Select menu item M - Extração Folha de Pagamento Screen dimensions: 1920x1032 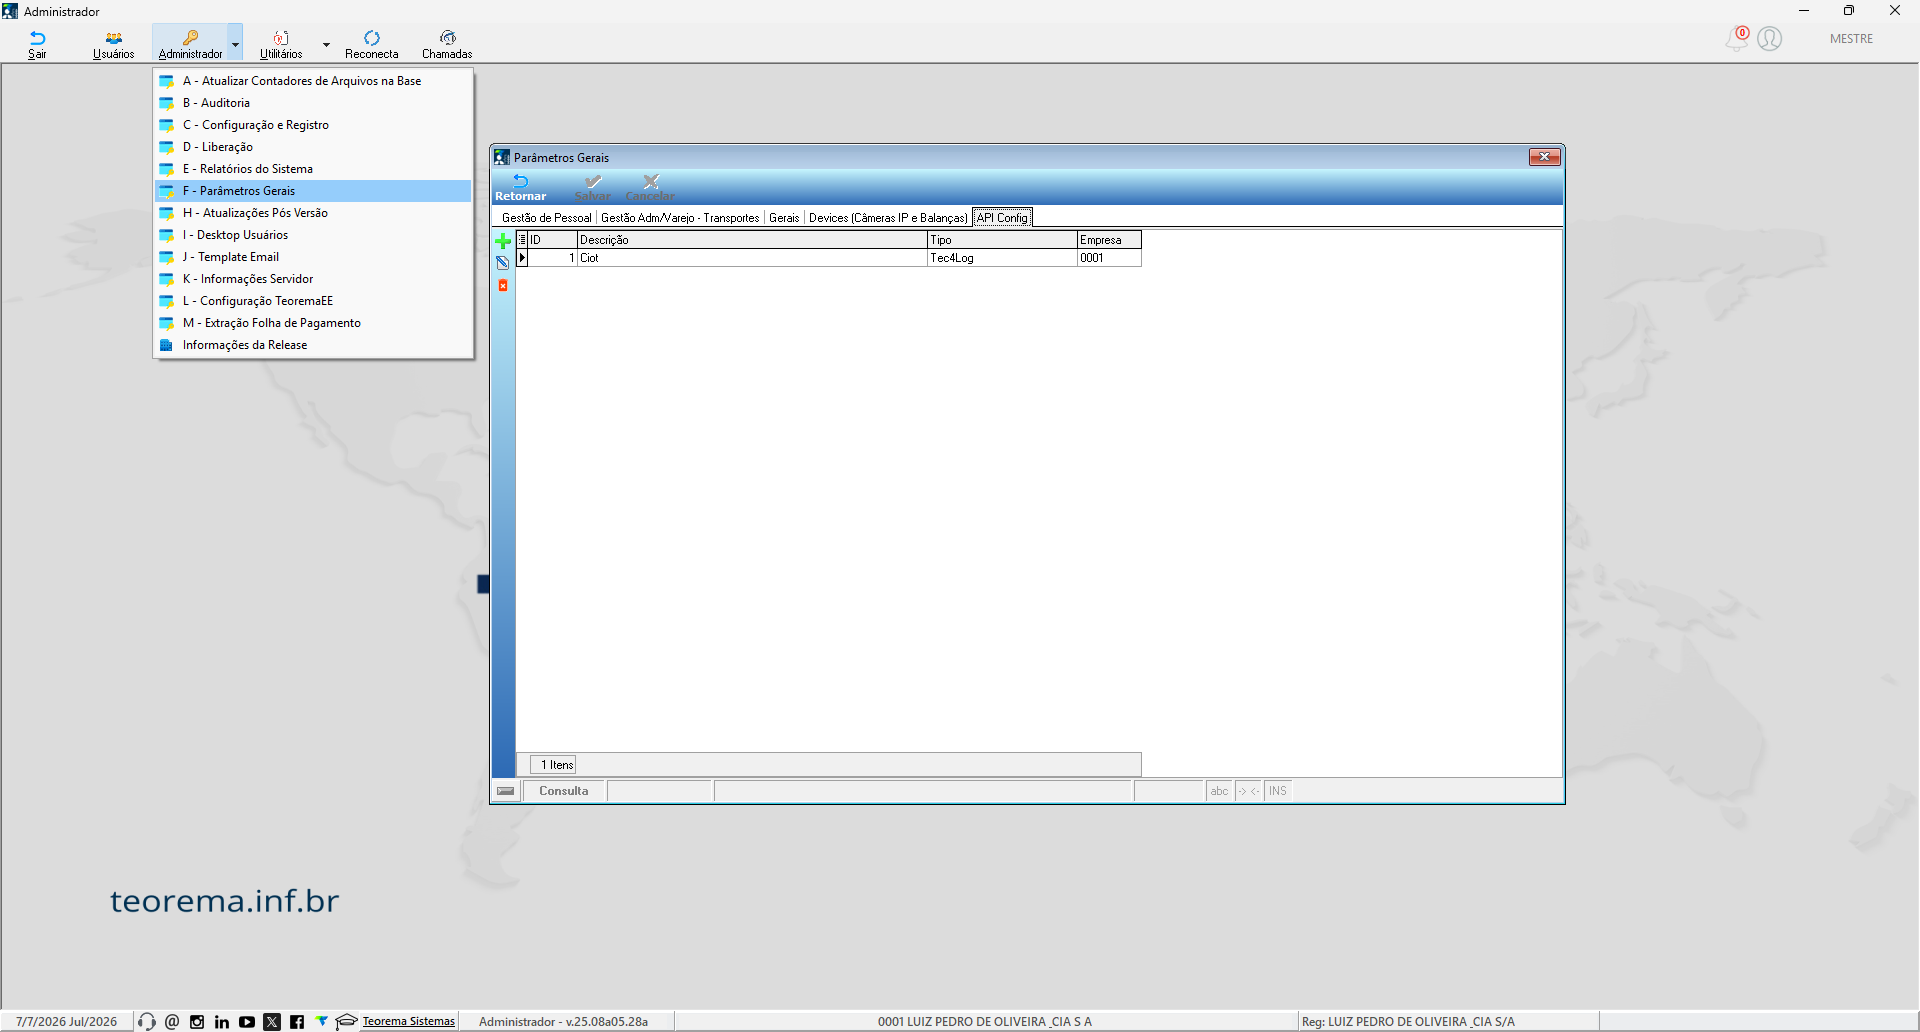click(x=313, y=323)
